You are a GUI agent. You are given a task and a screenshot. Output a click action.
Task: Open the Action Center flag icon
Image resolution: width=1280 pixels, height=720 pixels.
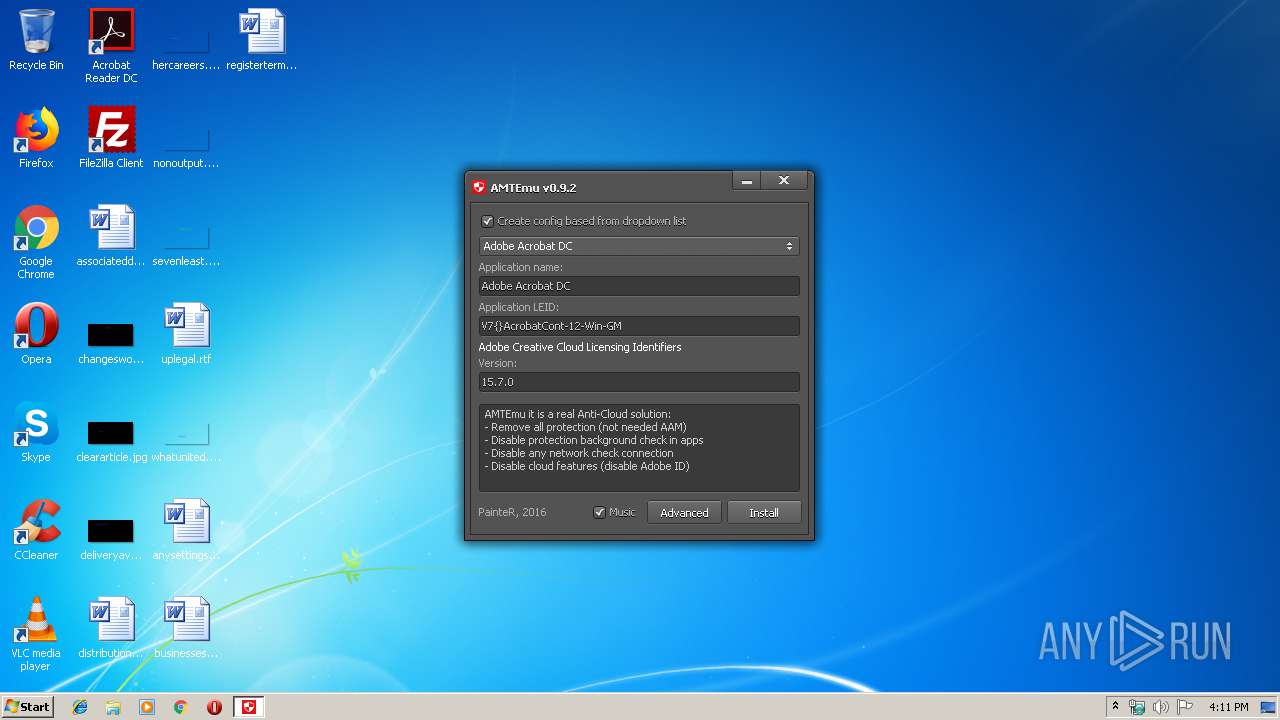coord(1185,707)
